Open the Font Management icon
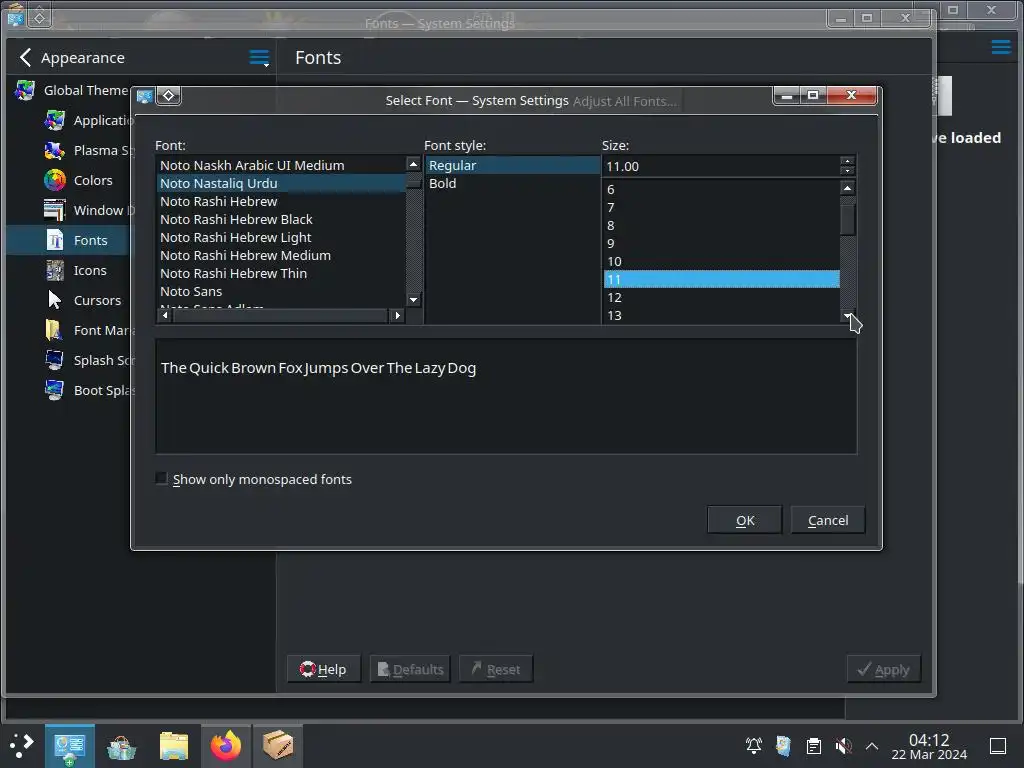This screenshot has height=768, width=1024. [x=55, y=330]
